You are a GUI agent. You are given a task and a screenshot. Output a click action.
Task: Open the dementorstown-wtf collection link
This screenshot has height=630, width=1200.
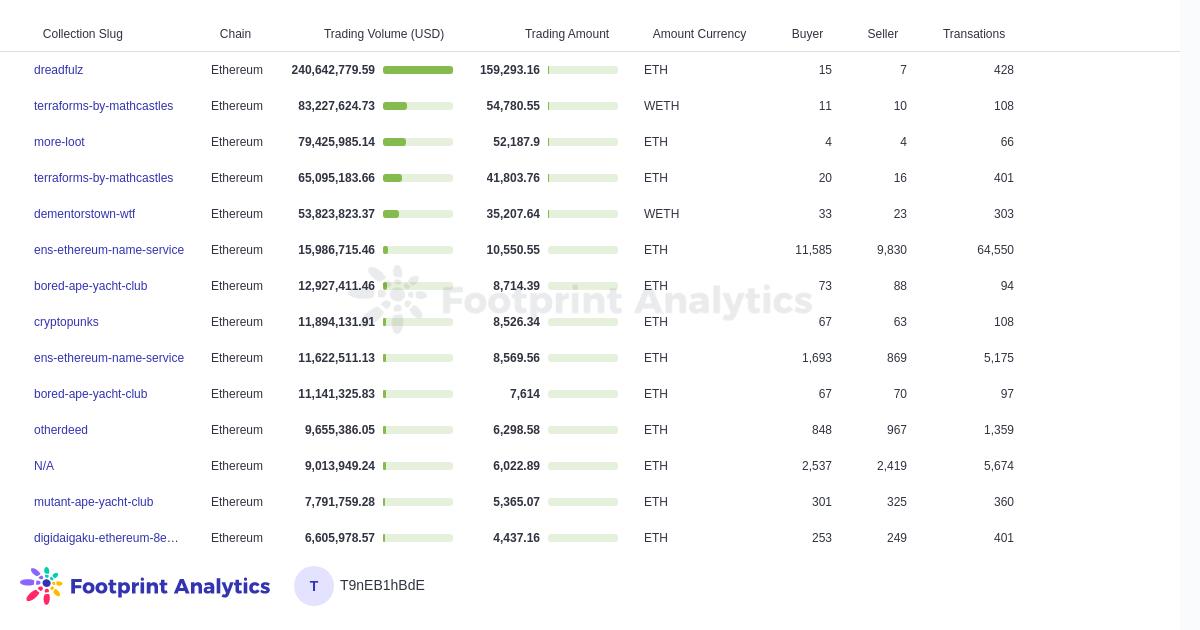[x=84, y=214]
